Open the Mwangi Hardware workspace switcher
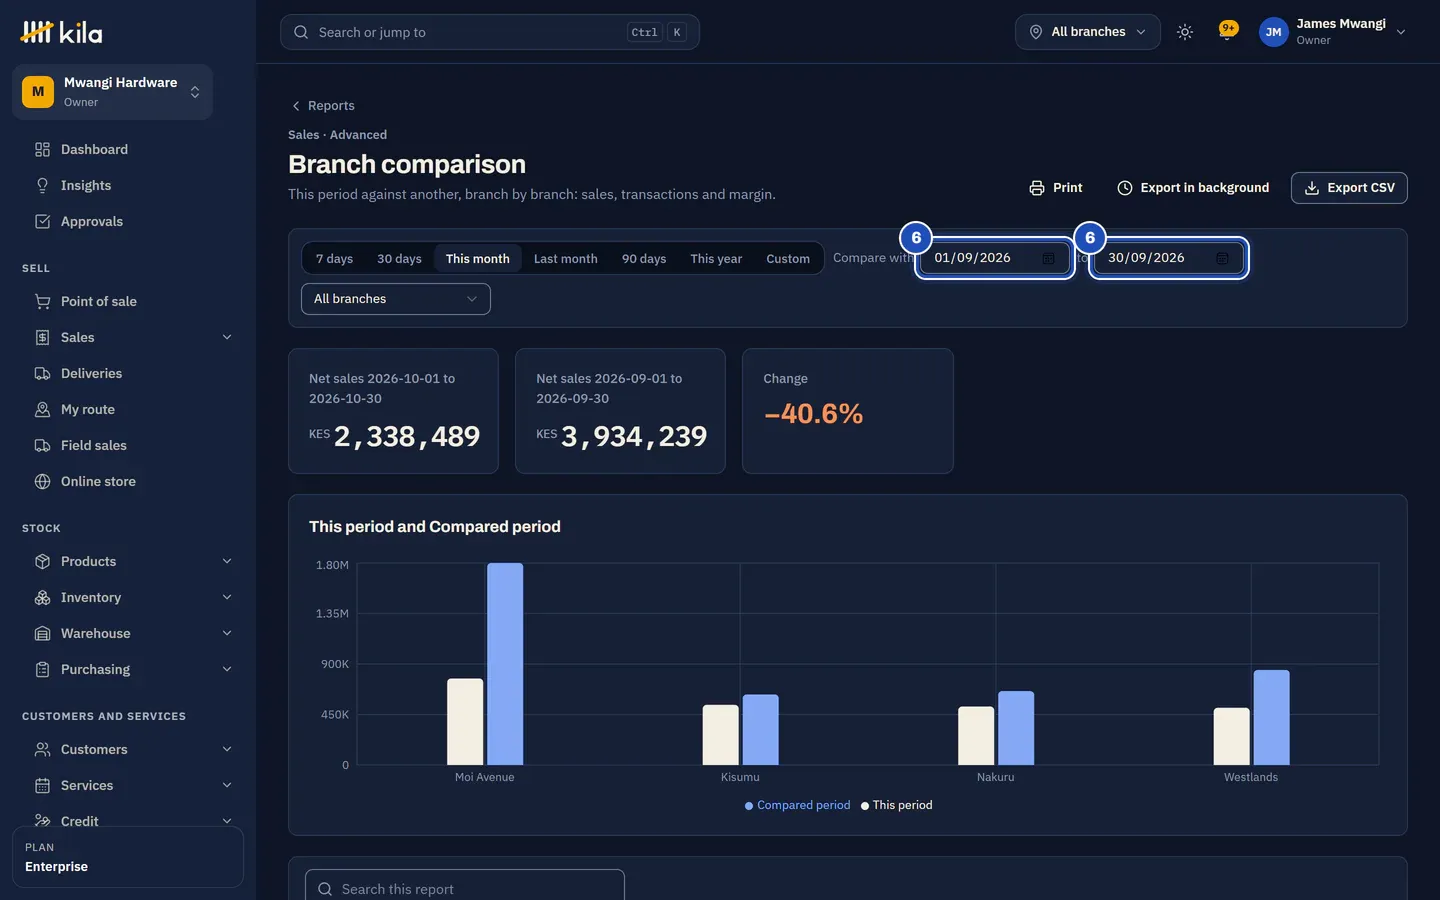The height and width of the screenshot is (900, 1440). pos(112,92)
